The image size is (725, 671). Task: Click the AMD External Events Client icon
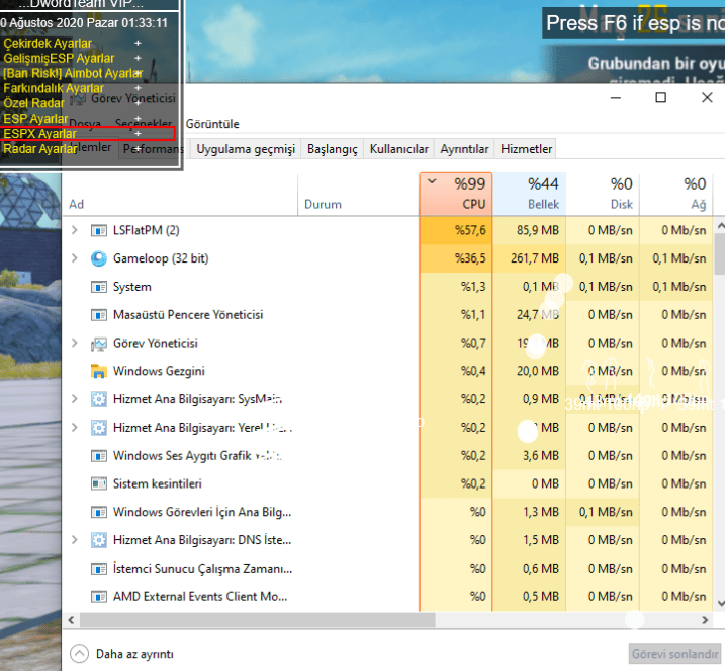tap(98, 597)
